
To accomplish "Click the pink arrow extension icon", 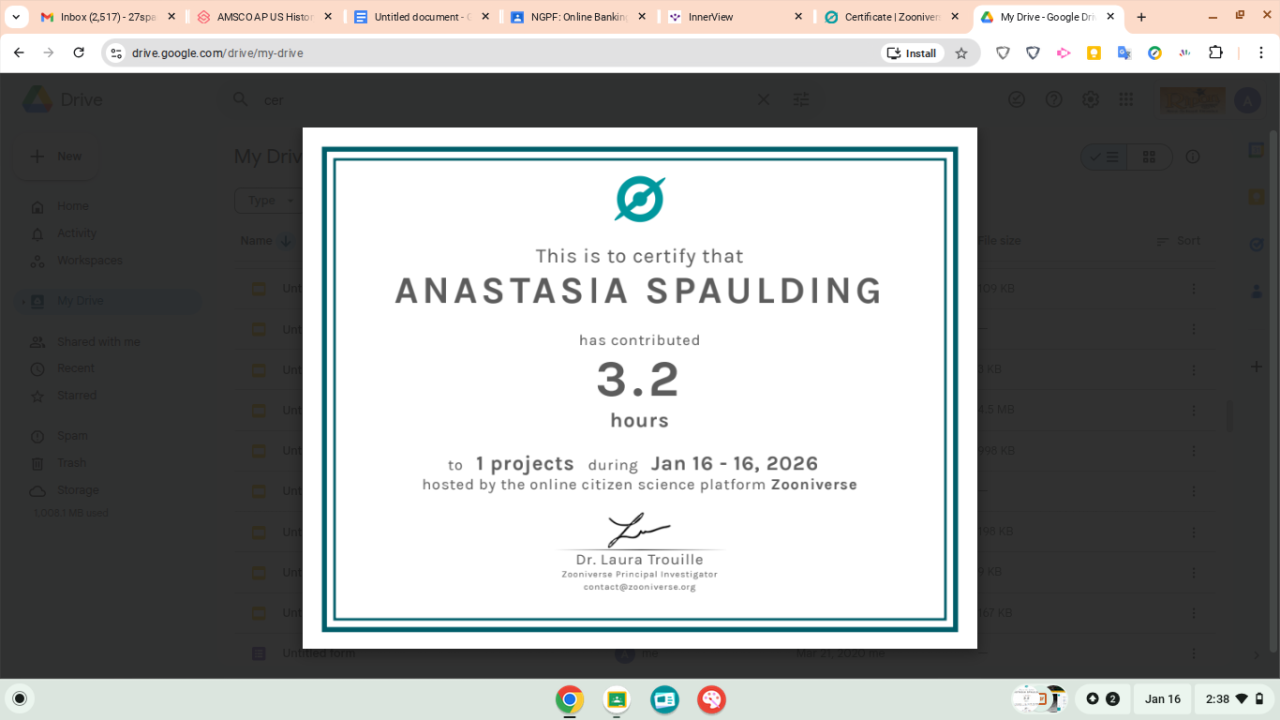I will coord(1063,53).
